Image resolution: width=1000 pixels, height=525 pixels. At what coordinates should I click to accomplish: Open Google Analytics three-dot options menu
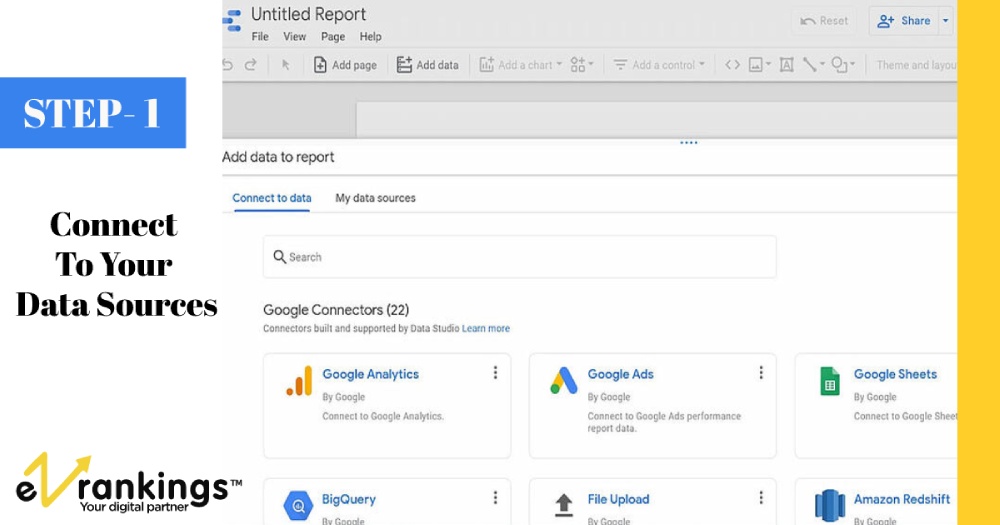coord(495,373)
